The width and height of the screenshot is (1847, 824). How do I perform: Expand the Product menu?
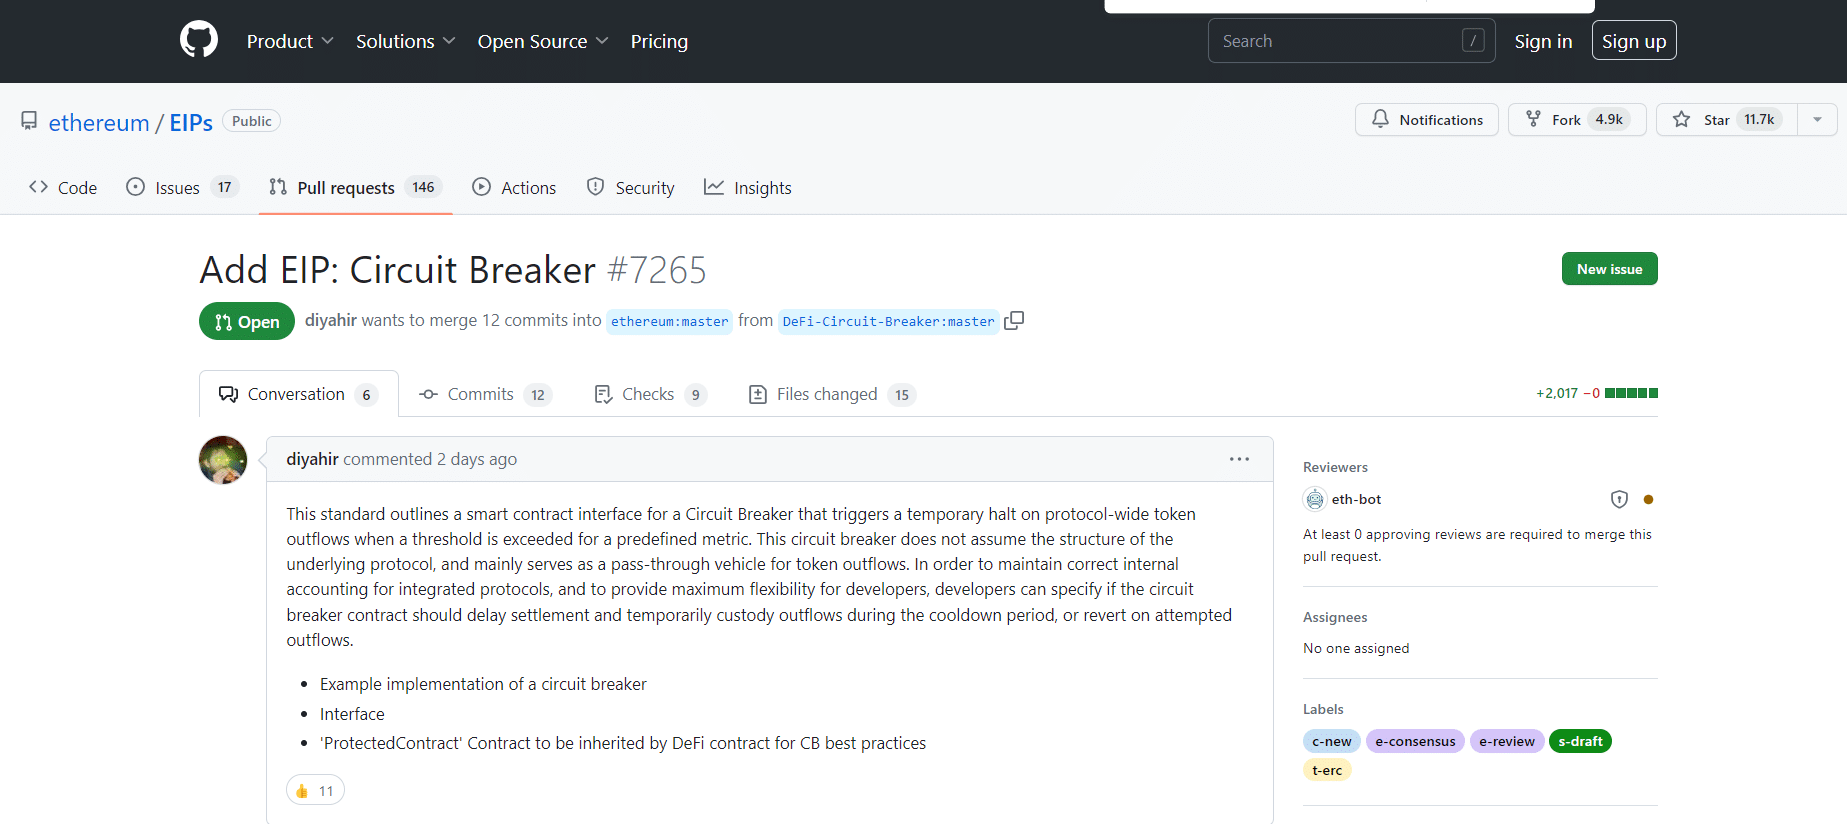pyautogui.click(x=290, y=41)
